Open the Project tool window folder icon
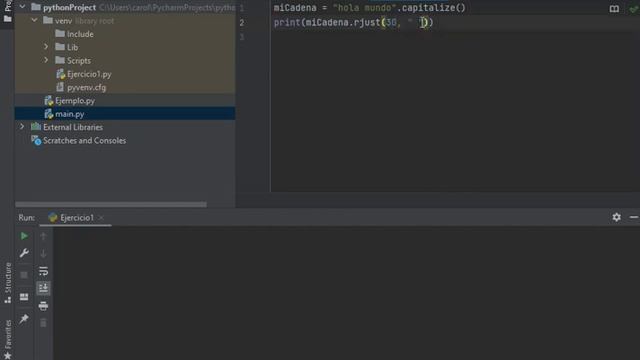The width and height of the screenshot is (640, 360). 7,19
